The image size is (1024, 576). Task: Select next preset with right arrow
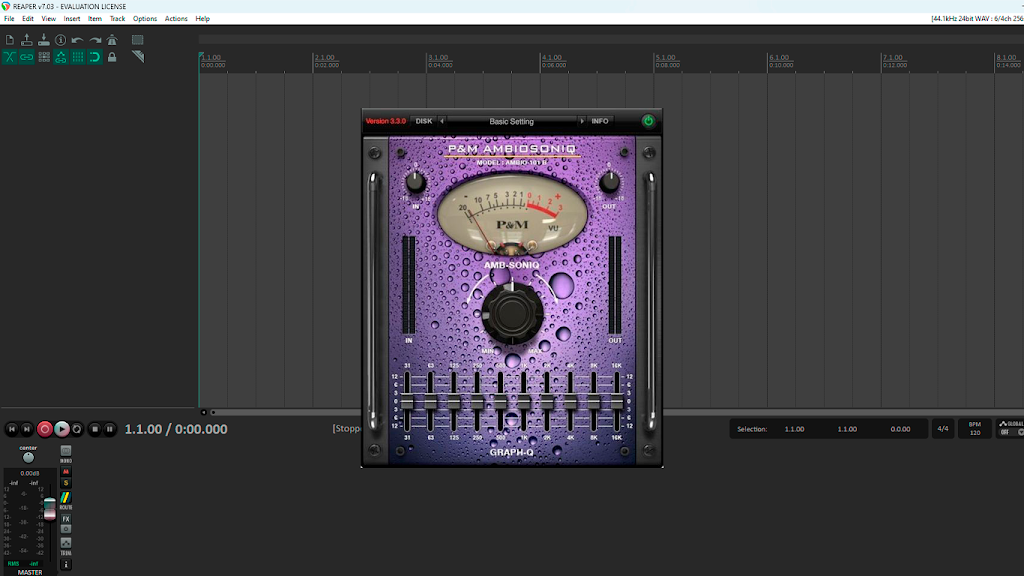(x=582, y=121)
